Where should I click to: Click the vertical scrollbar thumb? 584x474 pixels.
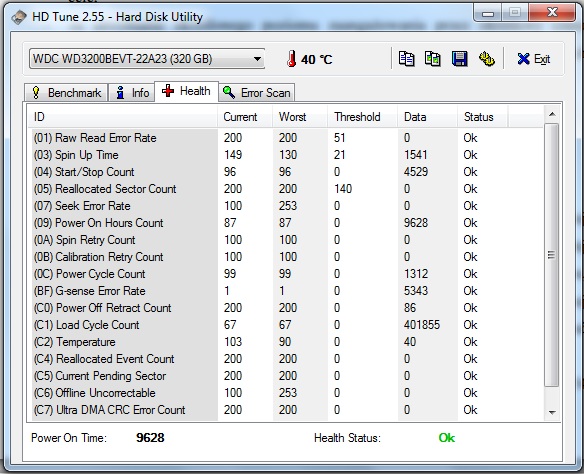click(x=552, y=255)
